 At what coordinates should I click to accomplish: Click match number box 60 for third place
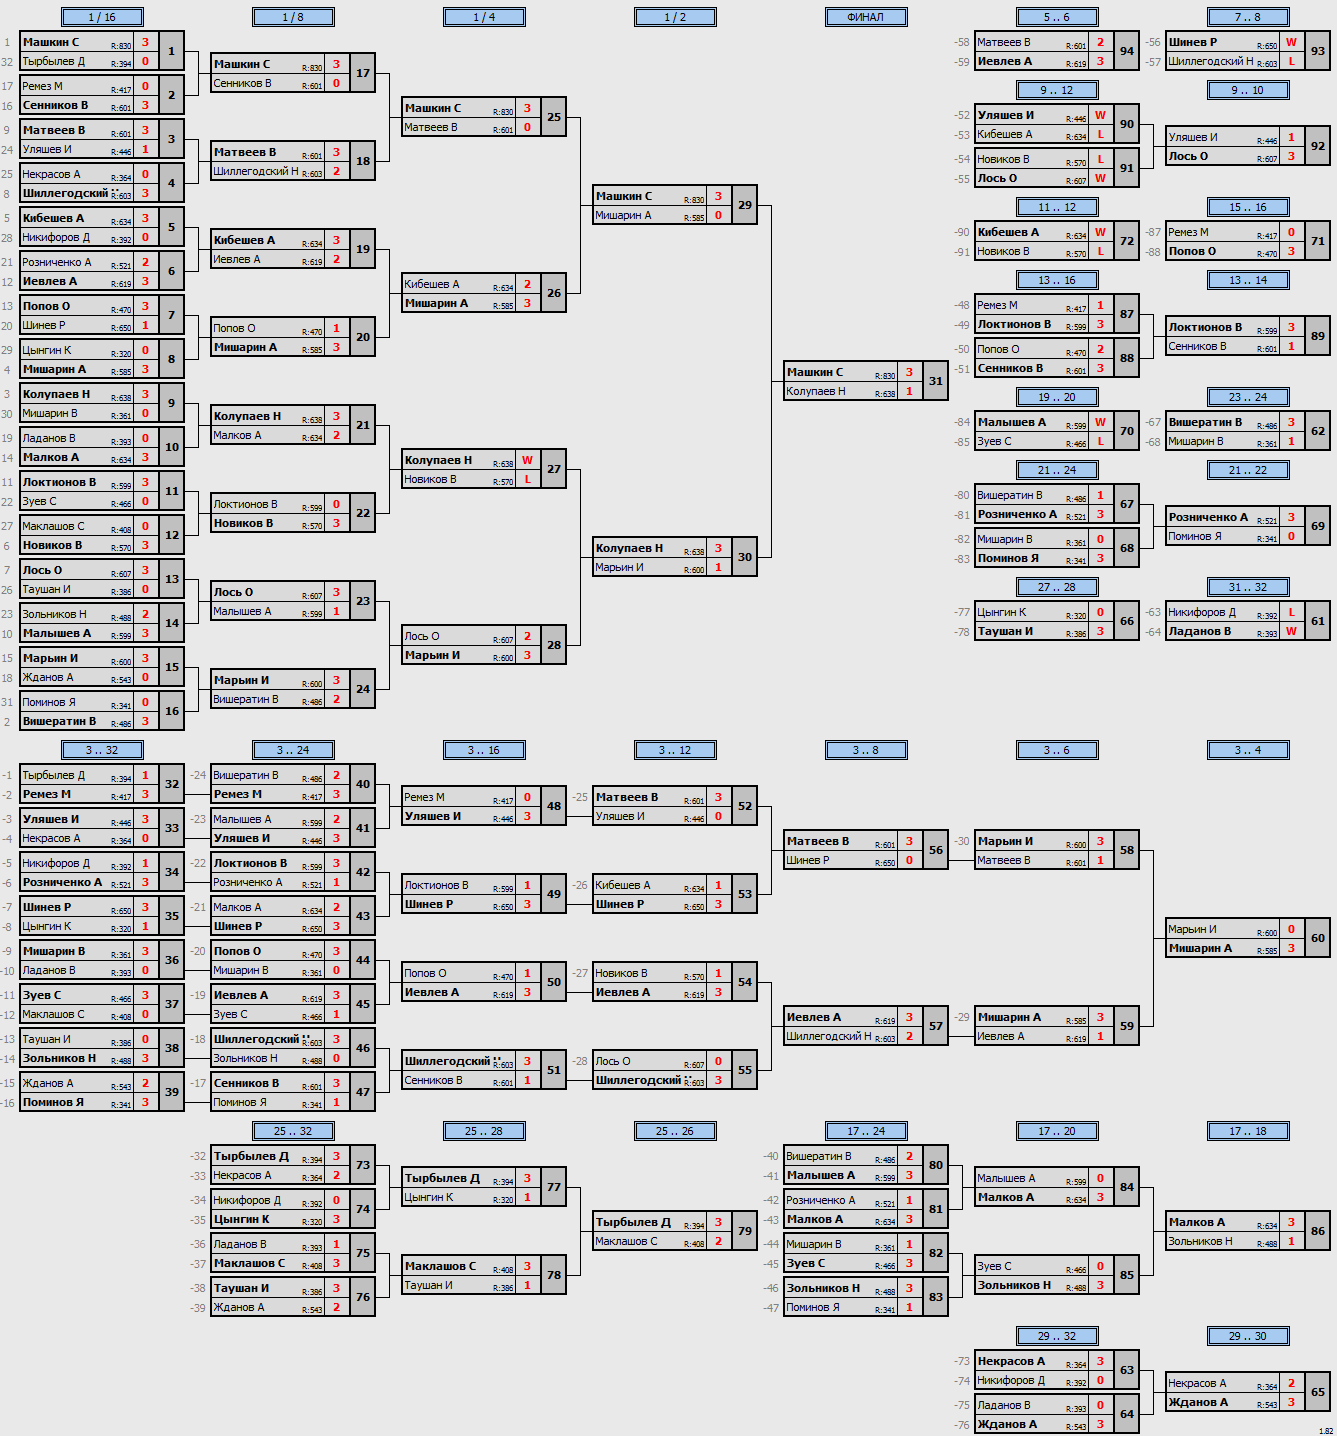coord(1317,938)
